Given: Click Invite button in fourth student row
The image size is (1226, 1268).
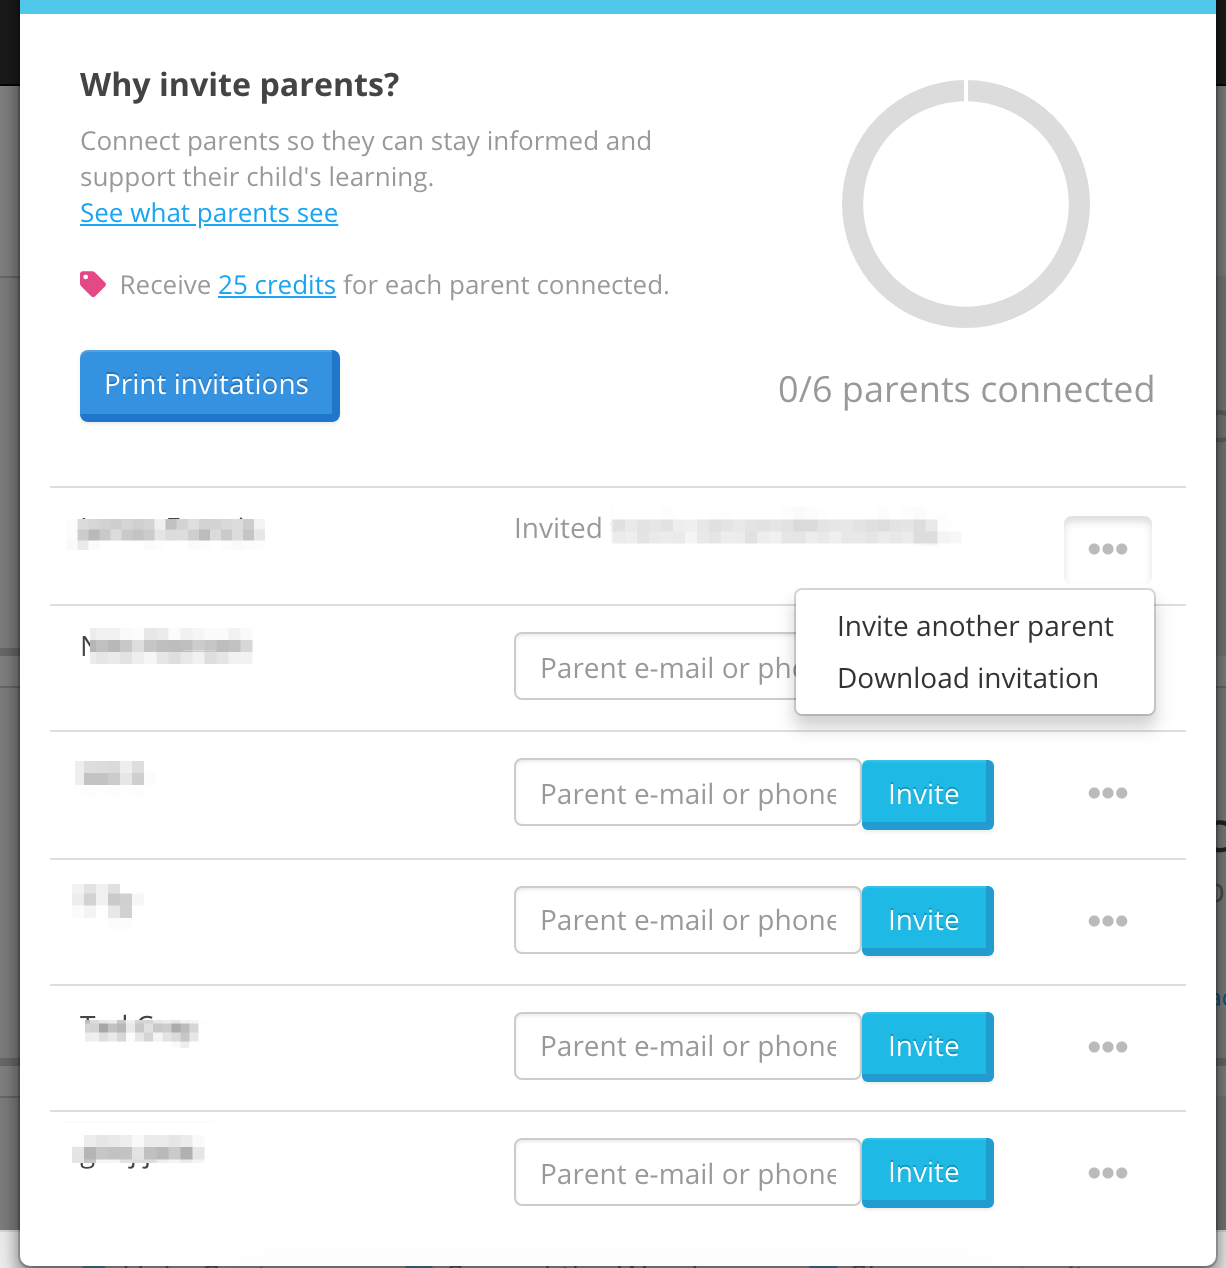Looking at the screenshot, I should pyautogui.click(x=927, y=921).
